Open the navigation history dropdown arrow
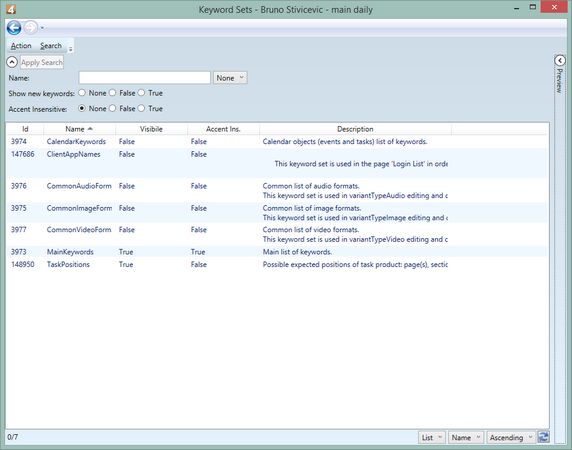Screen dimensions: 572x450 click(x=42, y=28)
